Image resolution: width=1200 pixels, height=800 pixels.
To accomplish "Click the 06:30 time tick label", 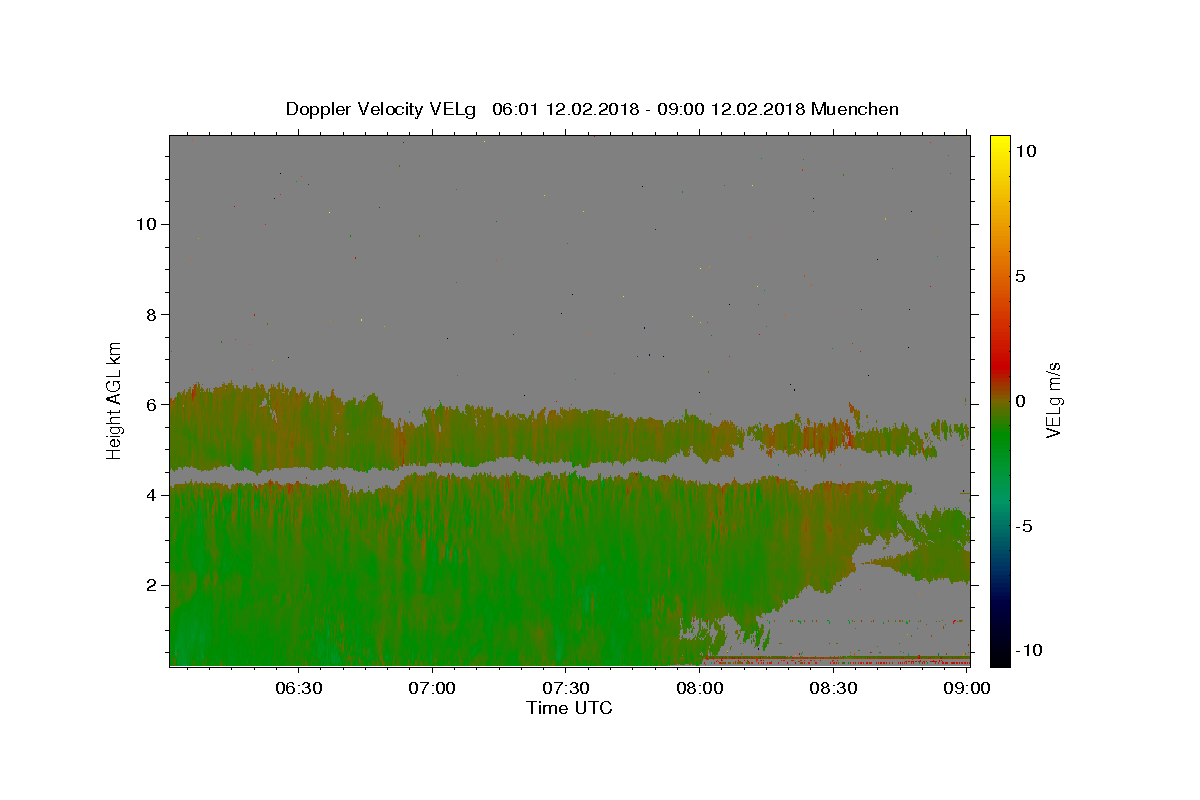I will (298, 688).
